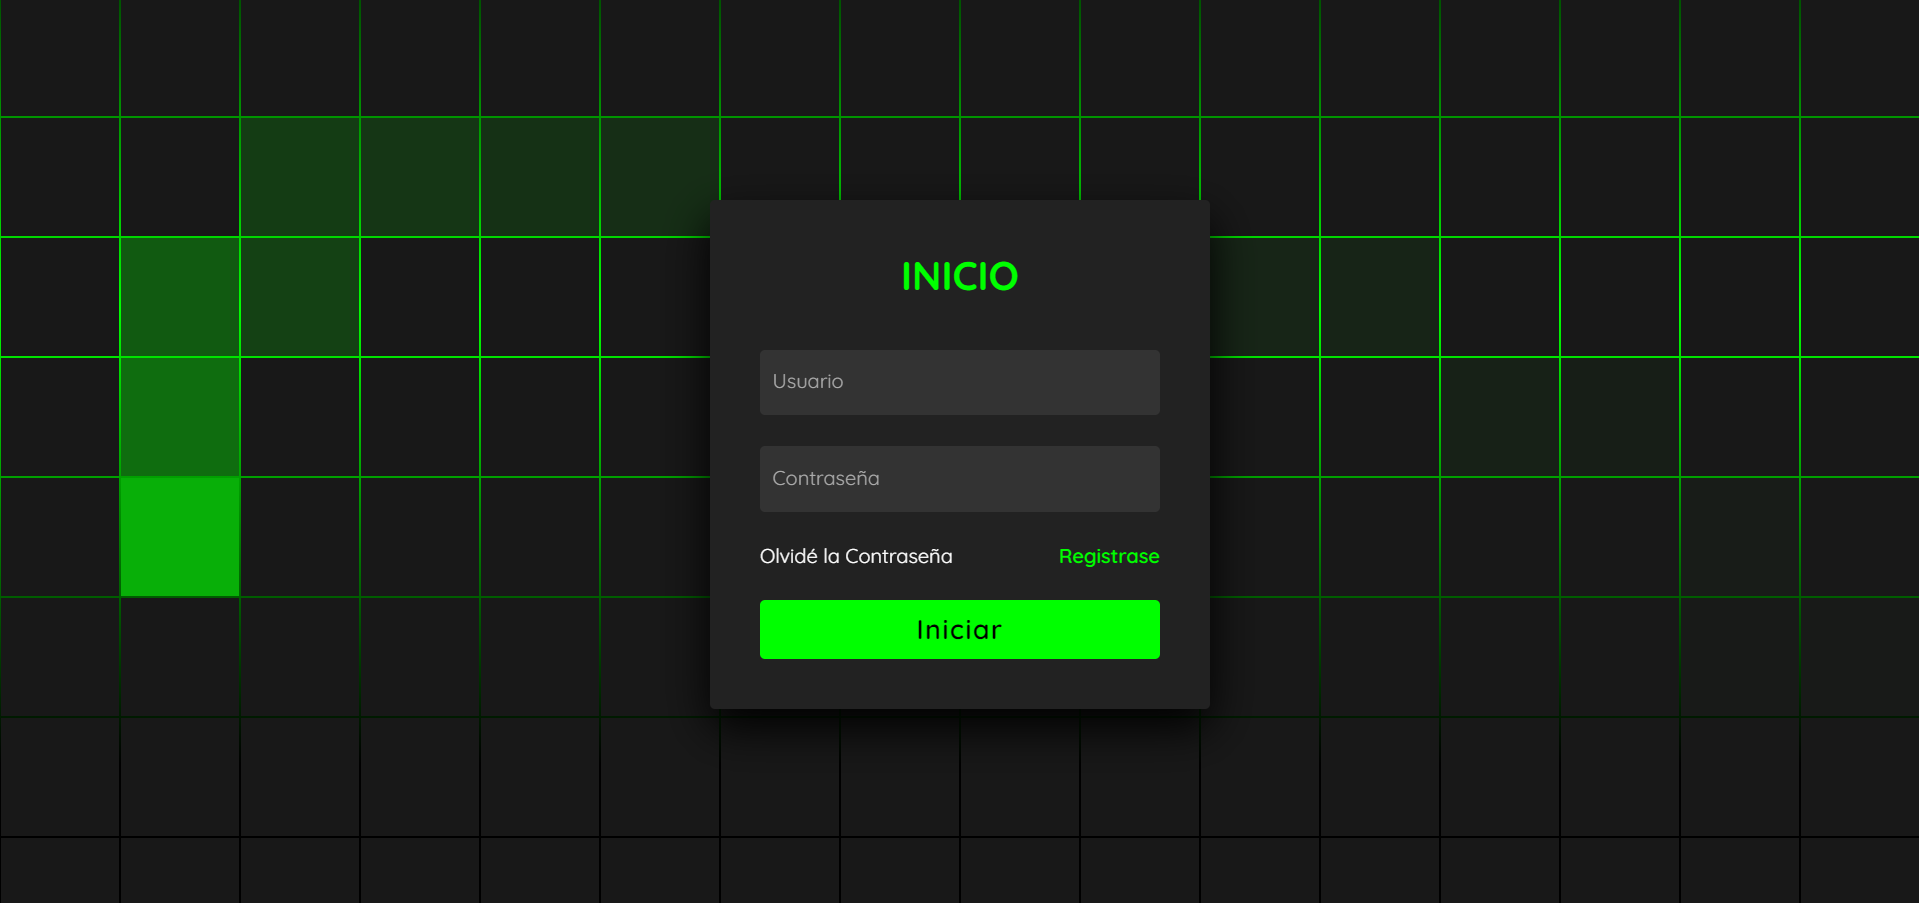Viewport: 1919px width, 903px height.
Task: Click the green Registrase text
Action: coord(1108,556)
